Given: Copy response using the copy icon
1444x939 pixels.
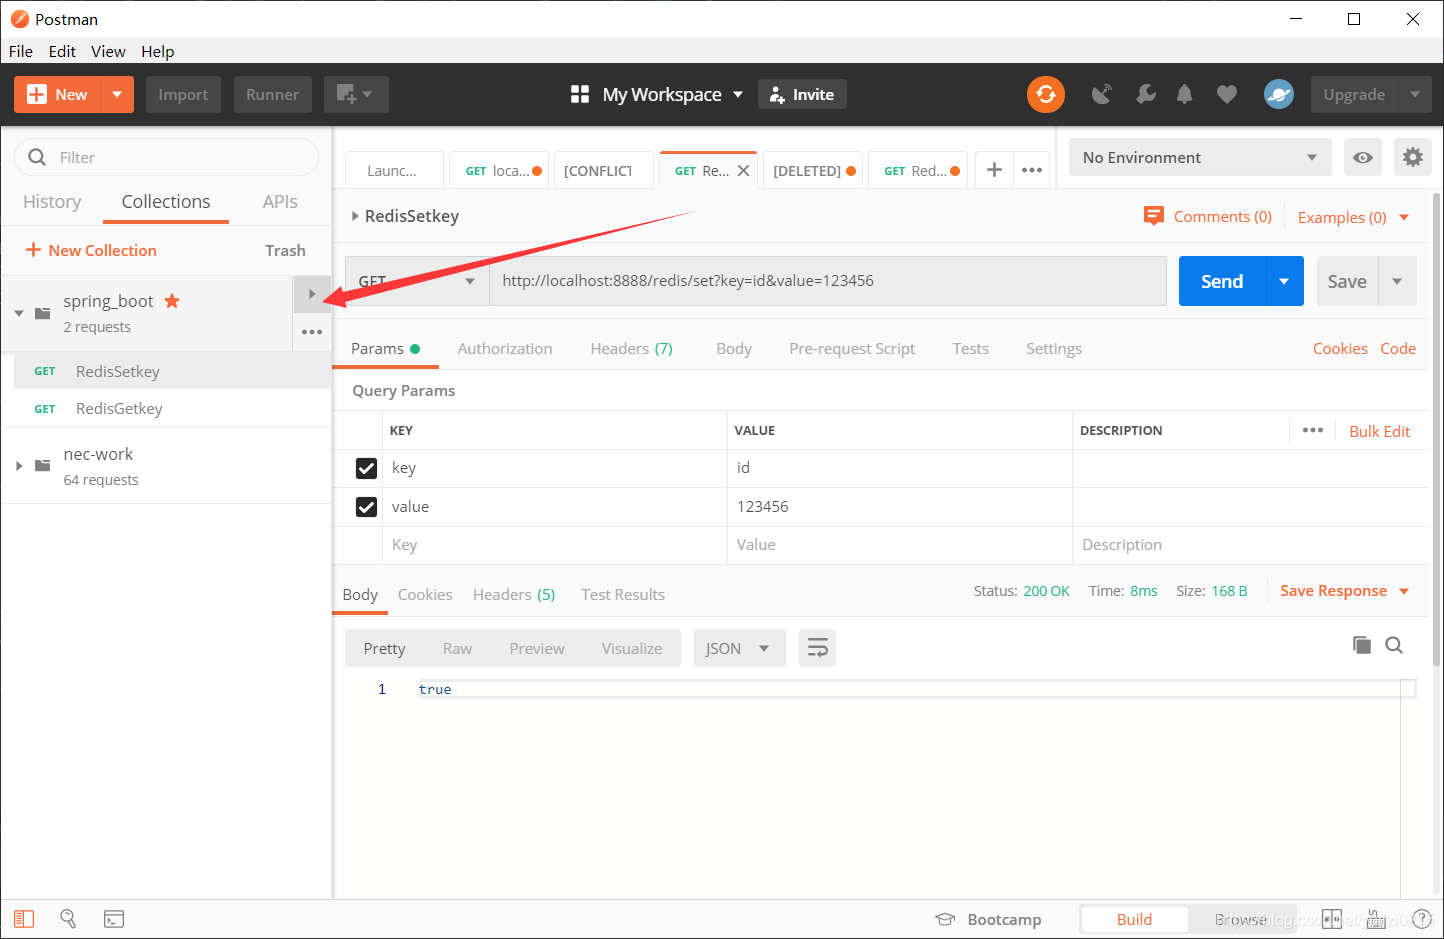Looking at the screenshot, I should [x=1361, y=645].
